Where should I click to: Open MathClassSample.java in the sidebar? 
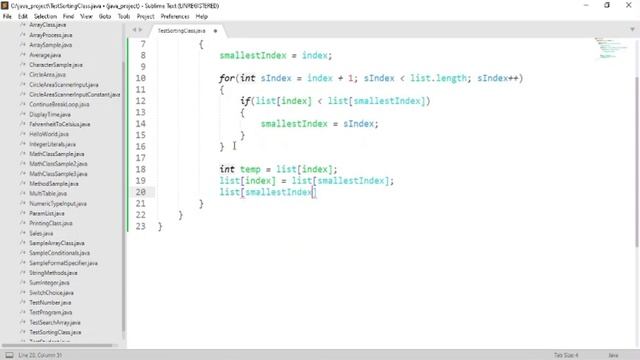(x=57, y=154)
